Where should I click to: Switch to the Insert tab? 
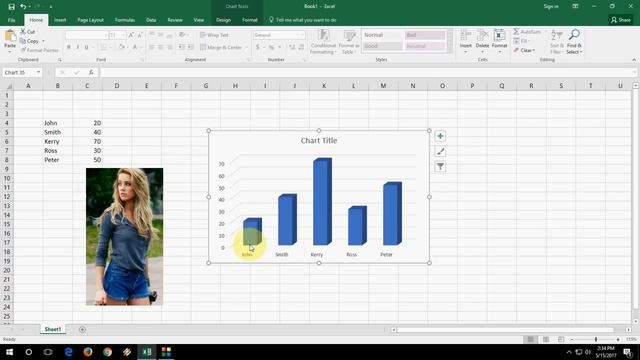pos(60,20)
